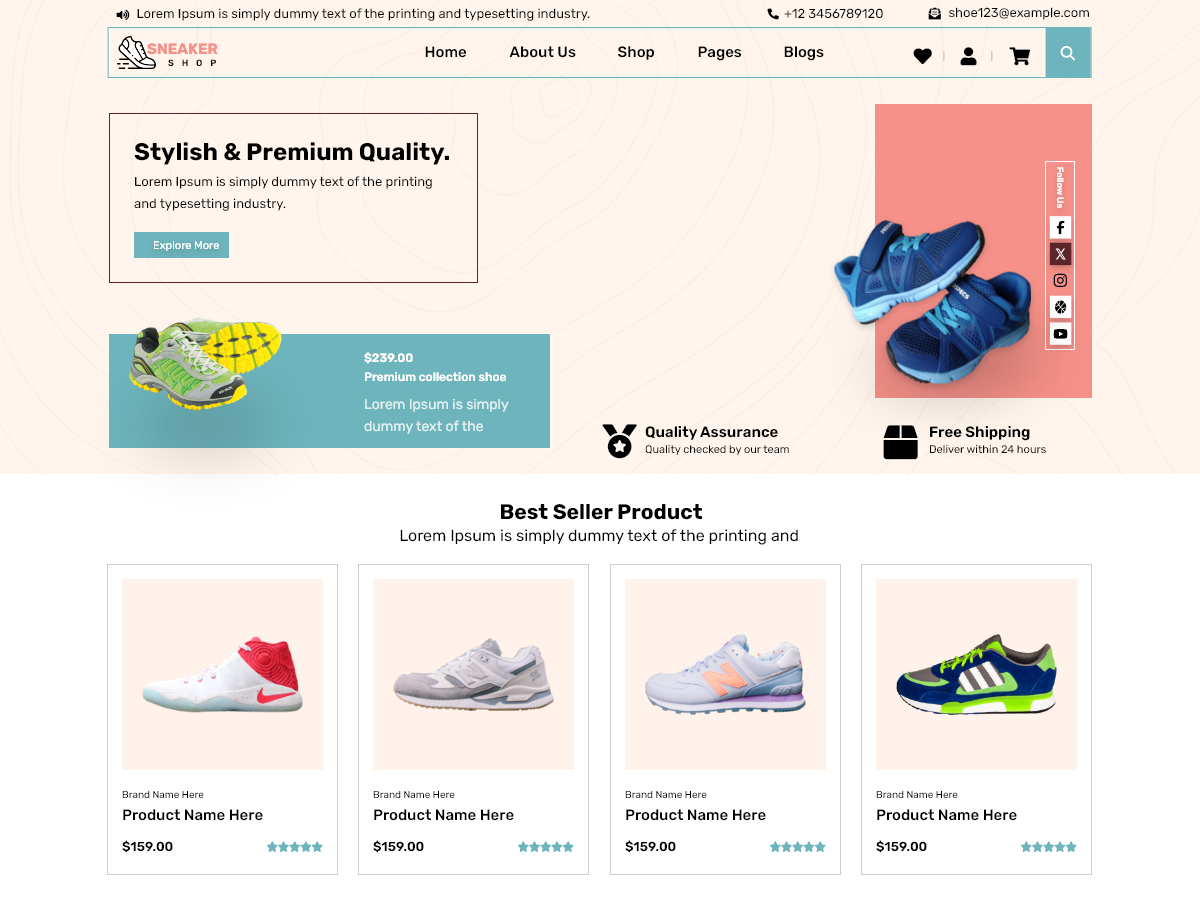Image resolution: width=1200 pixels, height=900 pixels.
Task: Open the wishlist heart icon
Action: coord(922,56)
